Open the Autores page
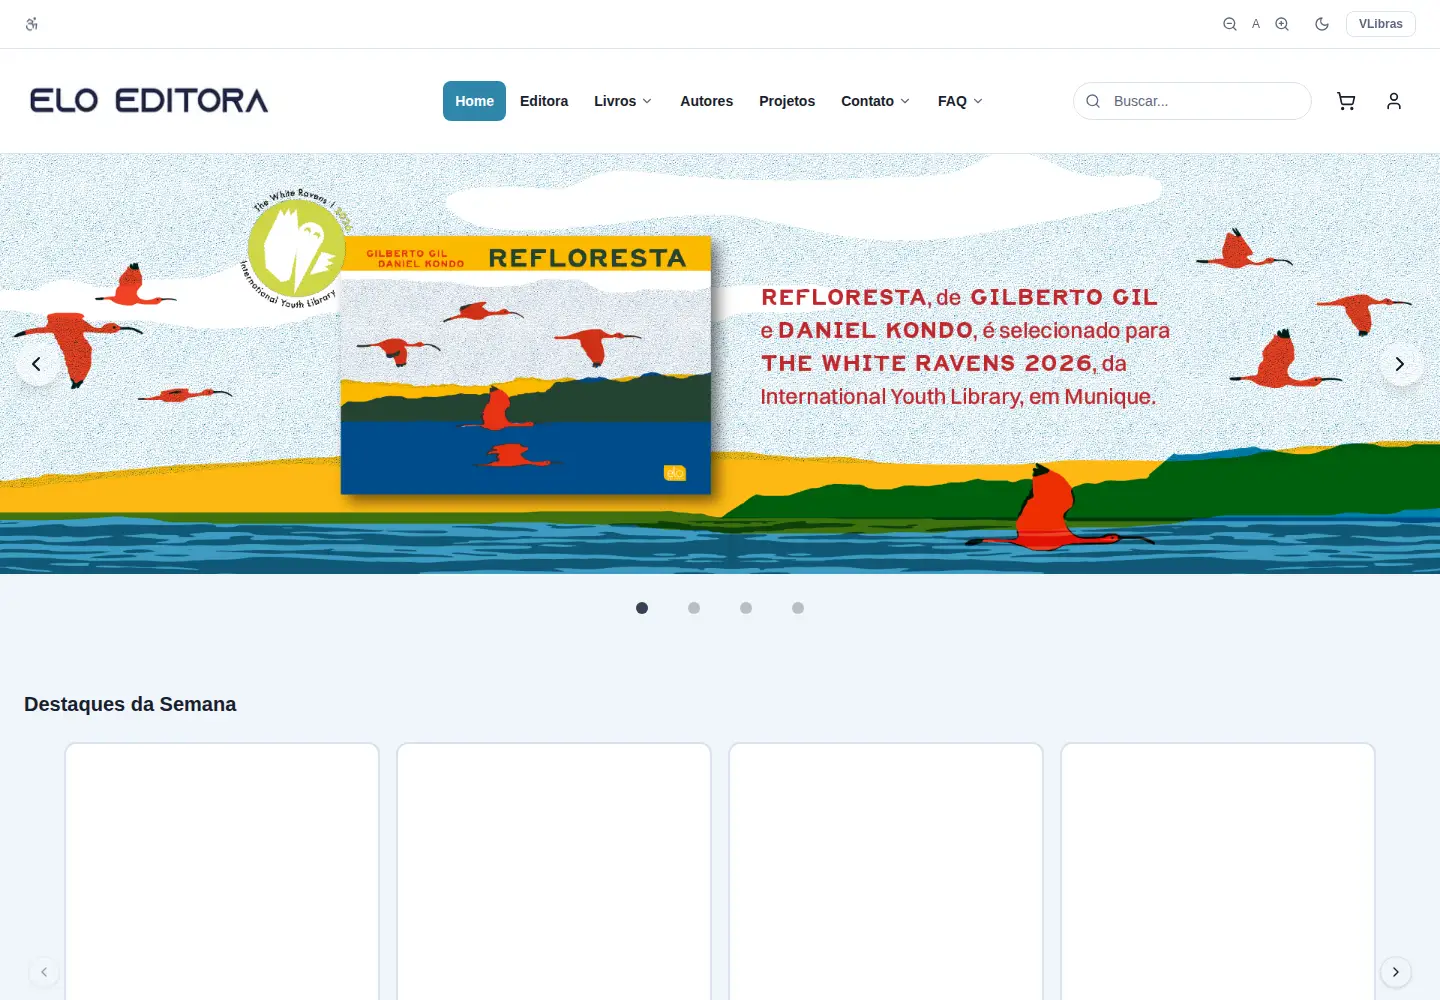The image size is (1440, 1000). pyautogui.click(x=706, y=101)
